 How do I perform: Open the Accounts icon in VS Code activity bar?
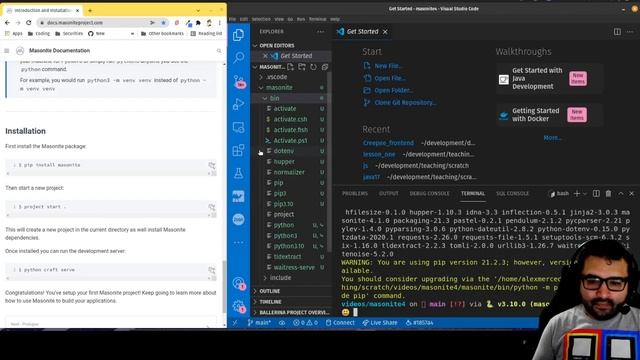pyautogui.click(x=239, y=283)
